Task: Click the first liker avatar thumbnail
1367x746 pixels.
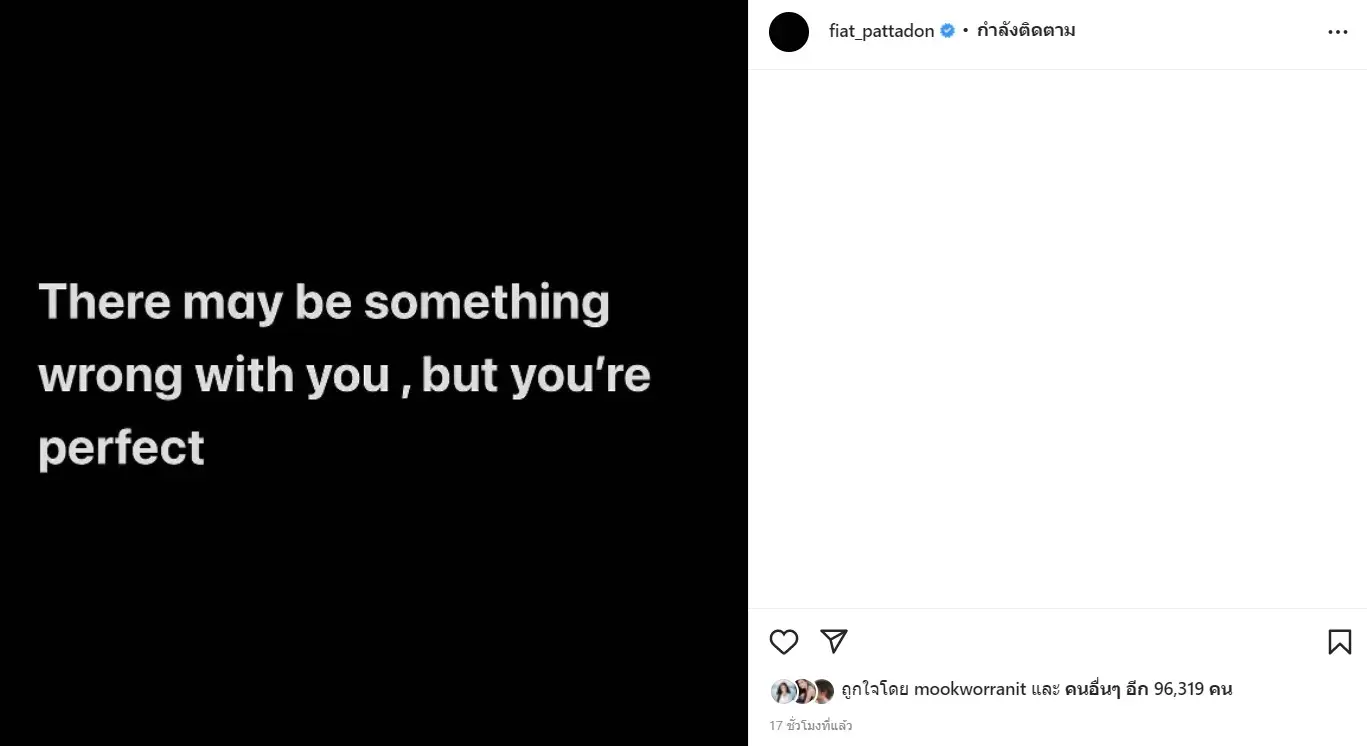Action: coord(783,691)
